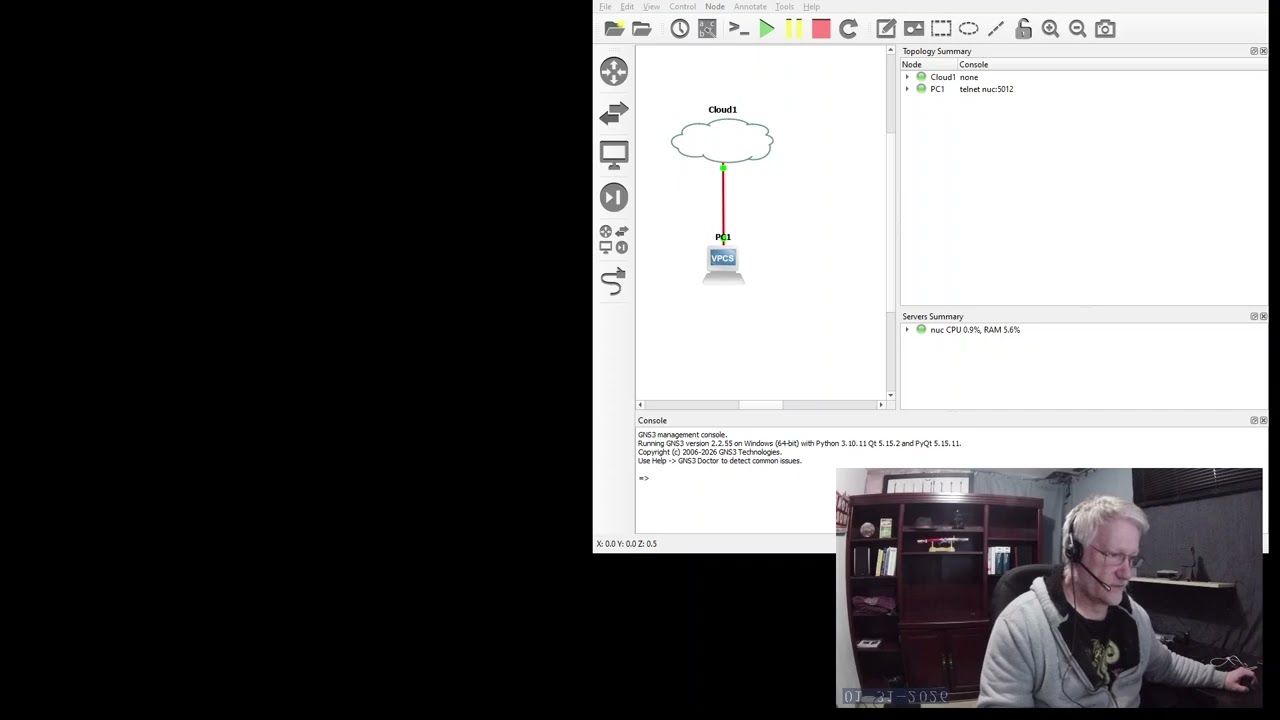Click the Console connect to all nodes icon

point(738,29)
